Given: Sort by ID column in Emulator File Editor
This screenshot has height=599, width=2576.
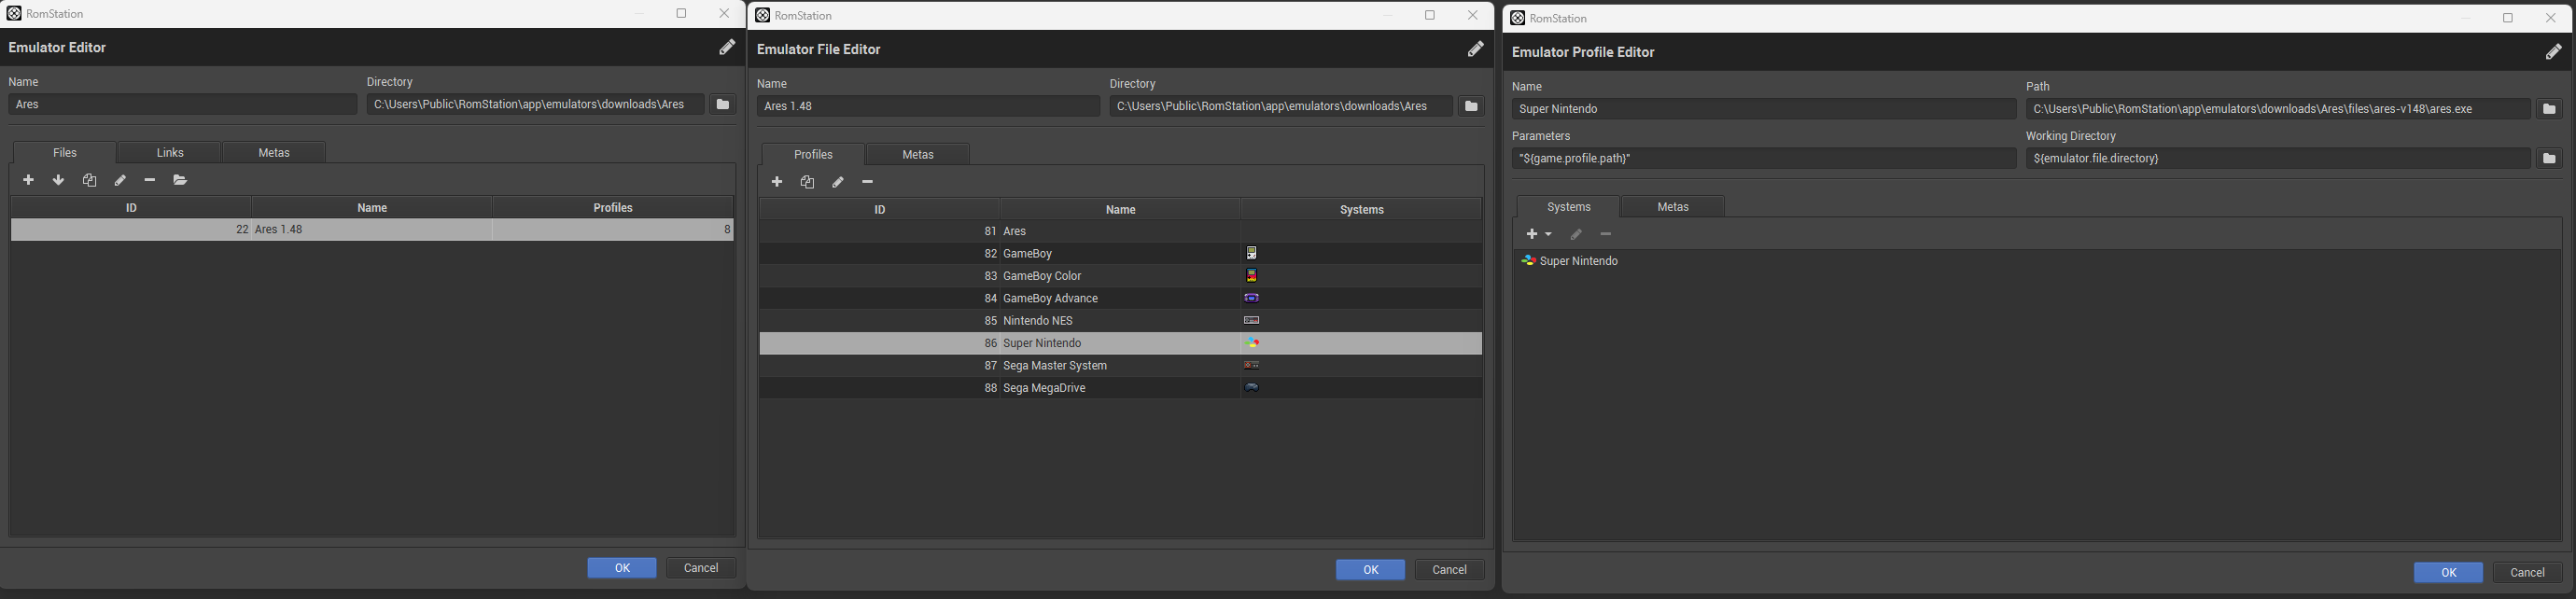Looking at the screenshot, I should point(880,209).
